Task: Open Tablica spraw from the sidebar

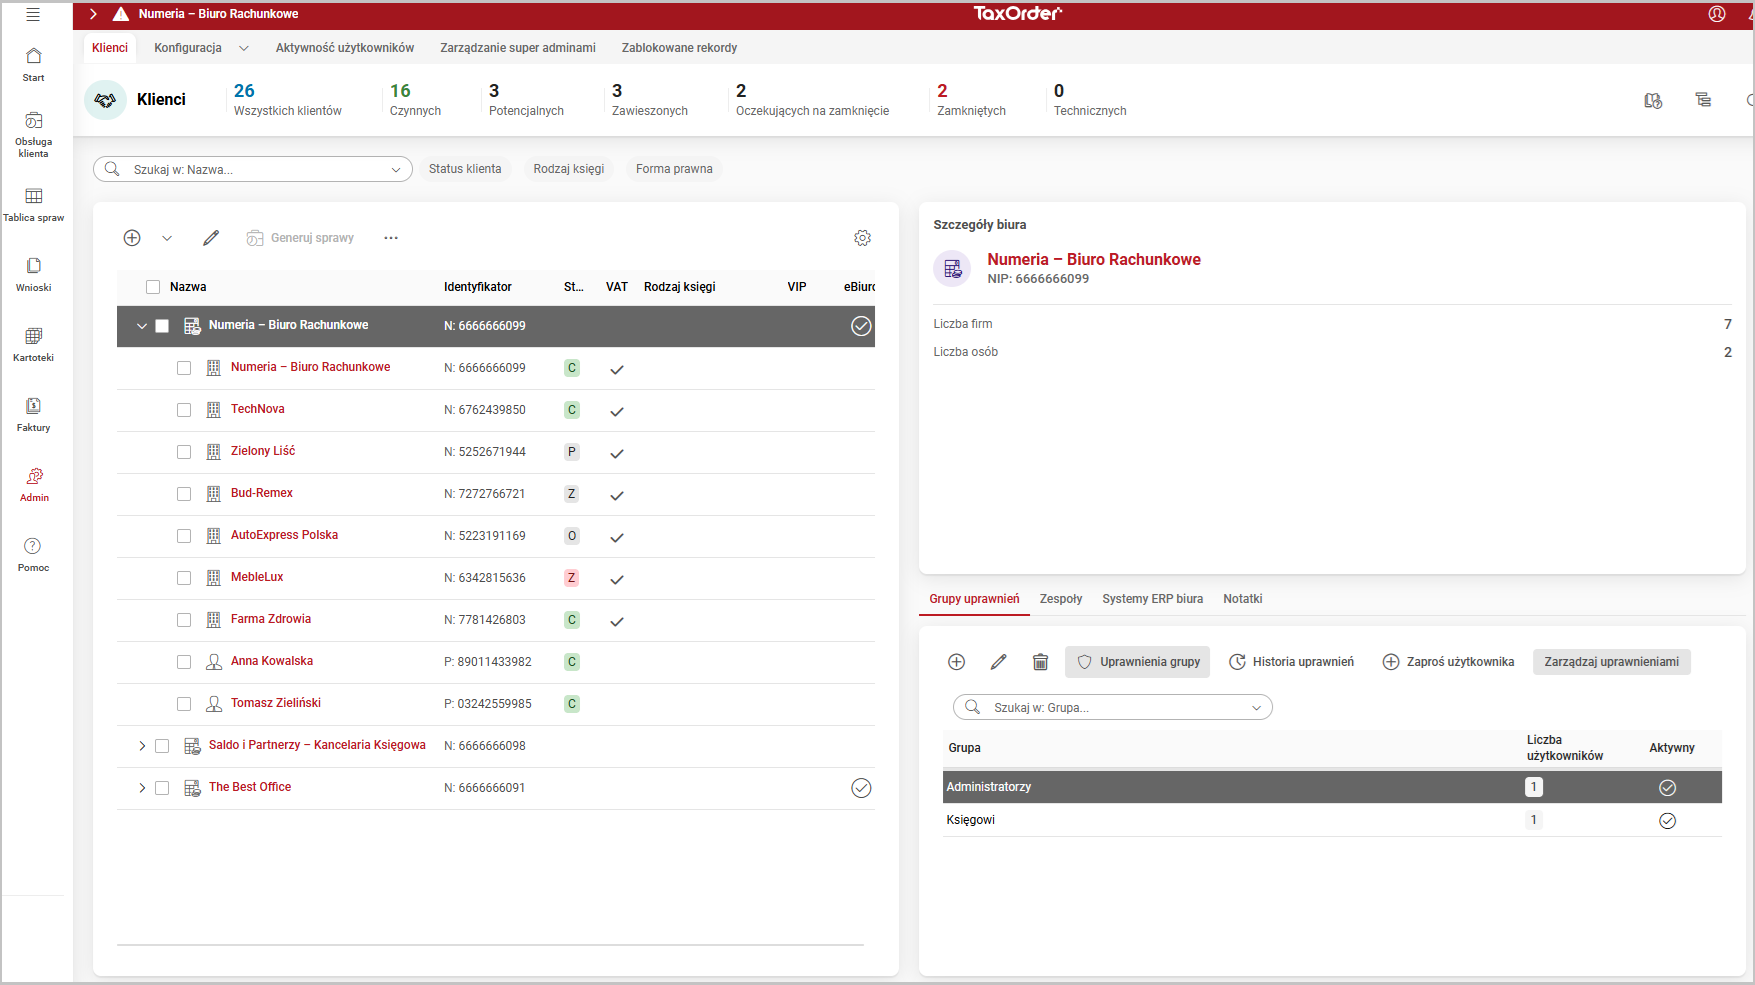Action: coord(33,204)
